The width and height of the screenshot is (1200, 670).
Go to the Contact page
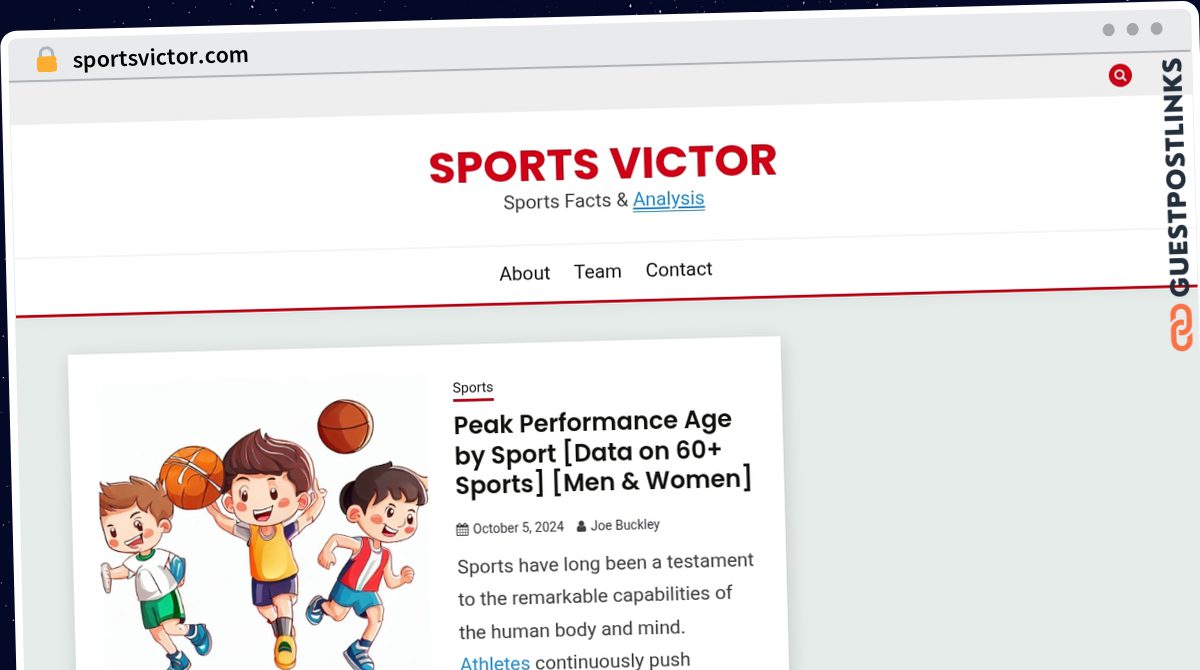pyautogui.click(x=679, y=269)
